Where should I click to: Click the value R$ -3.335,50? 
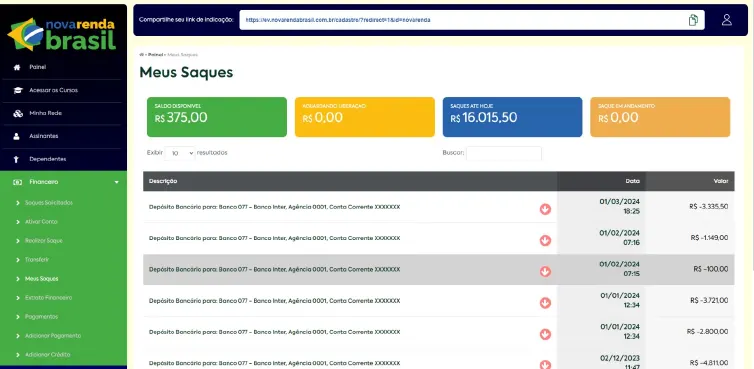click(708, 207)
